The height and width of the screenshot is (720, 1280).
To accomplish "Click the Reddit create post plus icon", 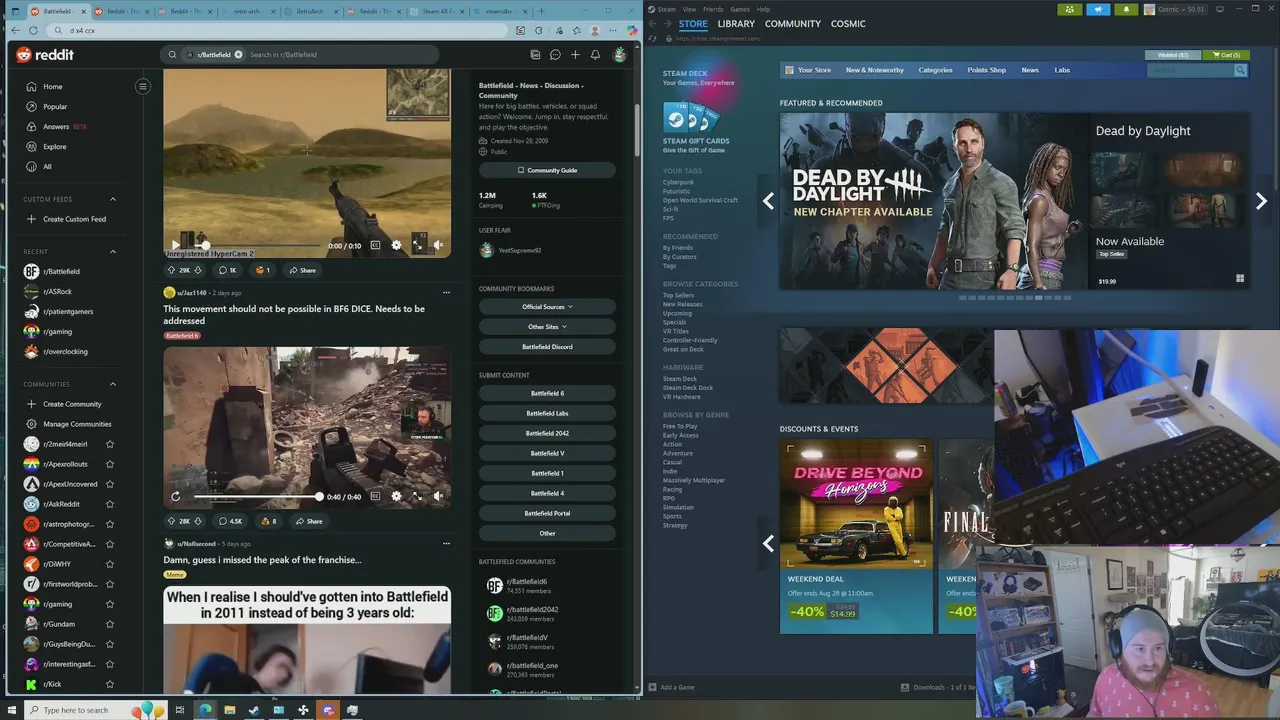I will pyautogui.click(x=575, y=55).
